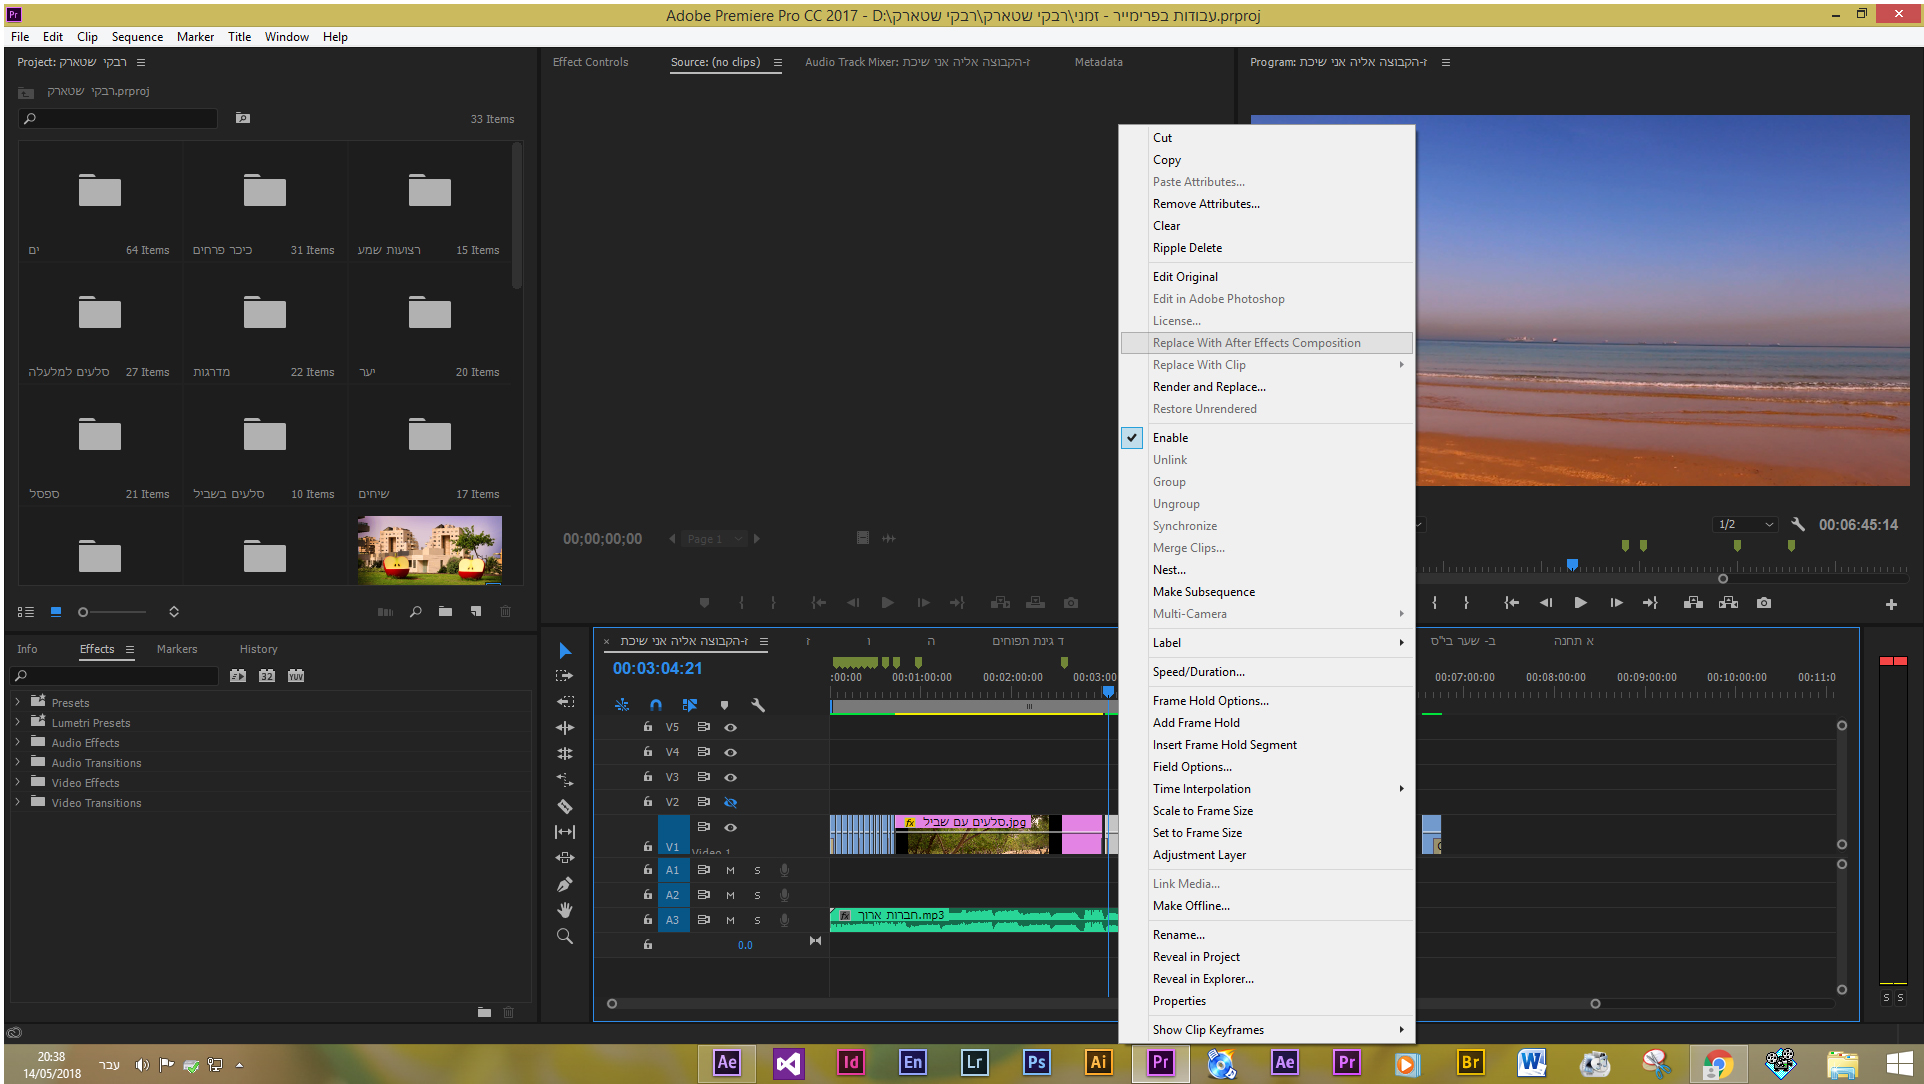The height and width of the screenshot is (1084, 1924).
Task: Toggle timeline Snap magnet icon
Action: (656, 705)
